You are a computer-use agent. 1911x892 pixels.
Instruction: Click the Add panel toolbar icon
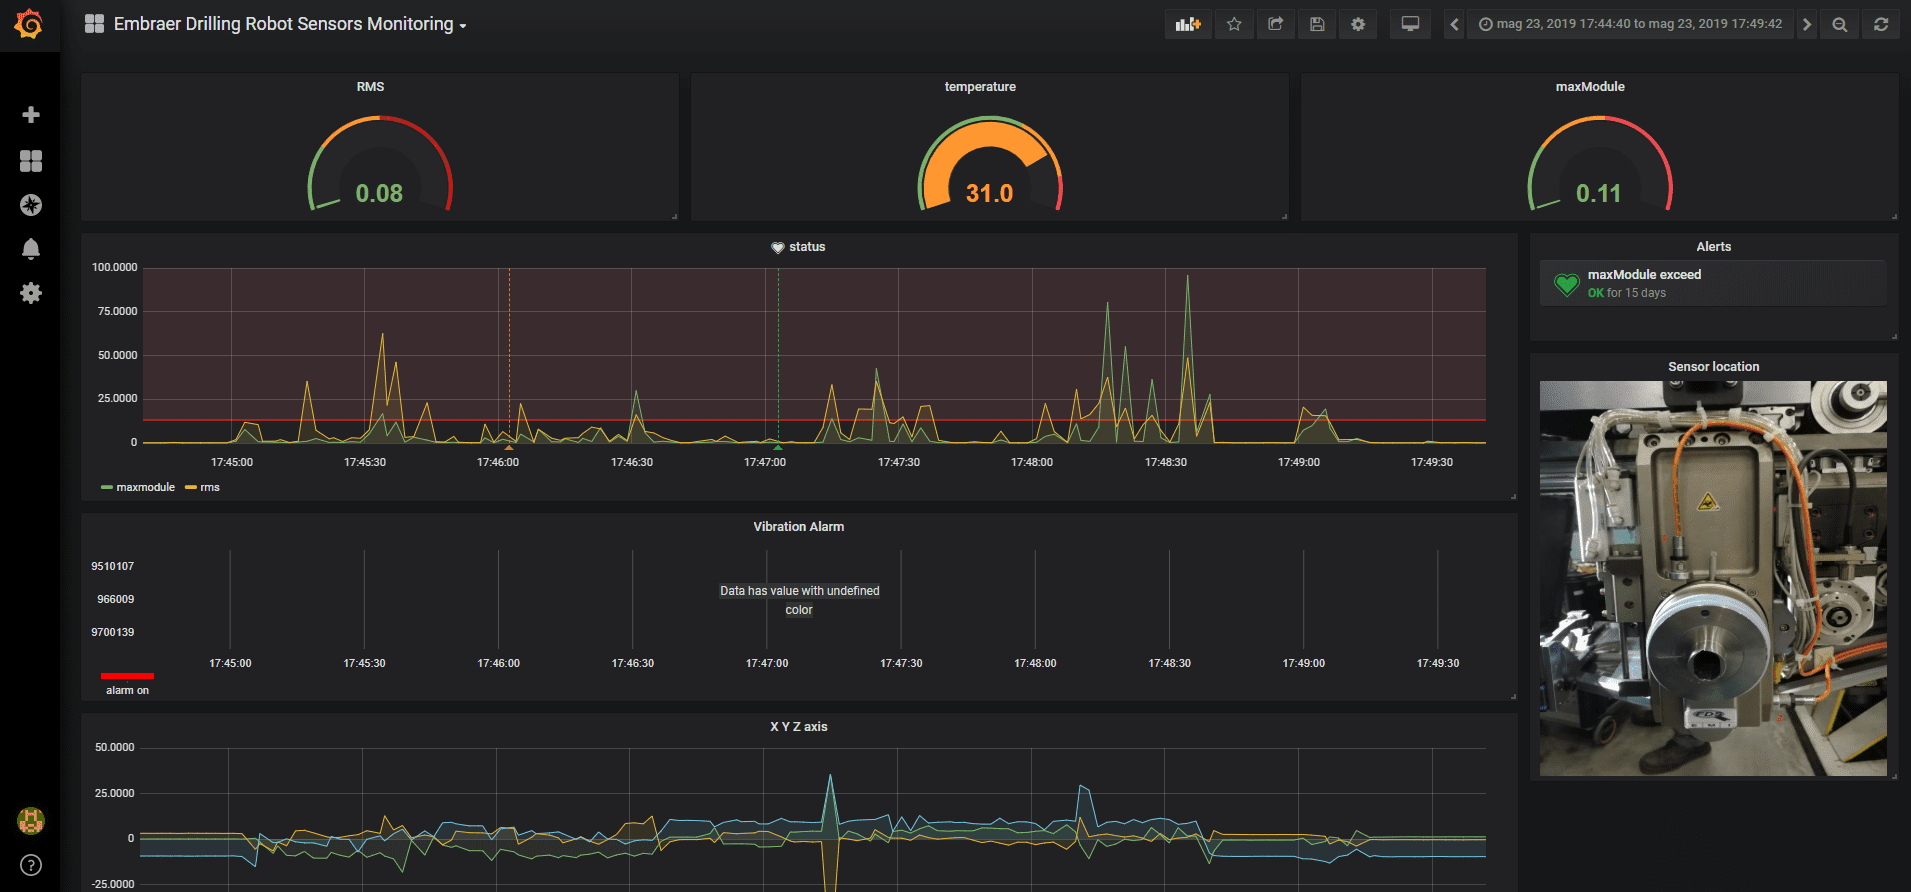coord(1188,24)
